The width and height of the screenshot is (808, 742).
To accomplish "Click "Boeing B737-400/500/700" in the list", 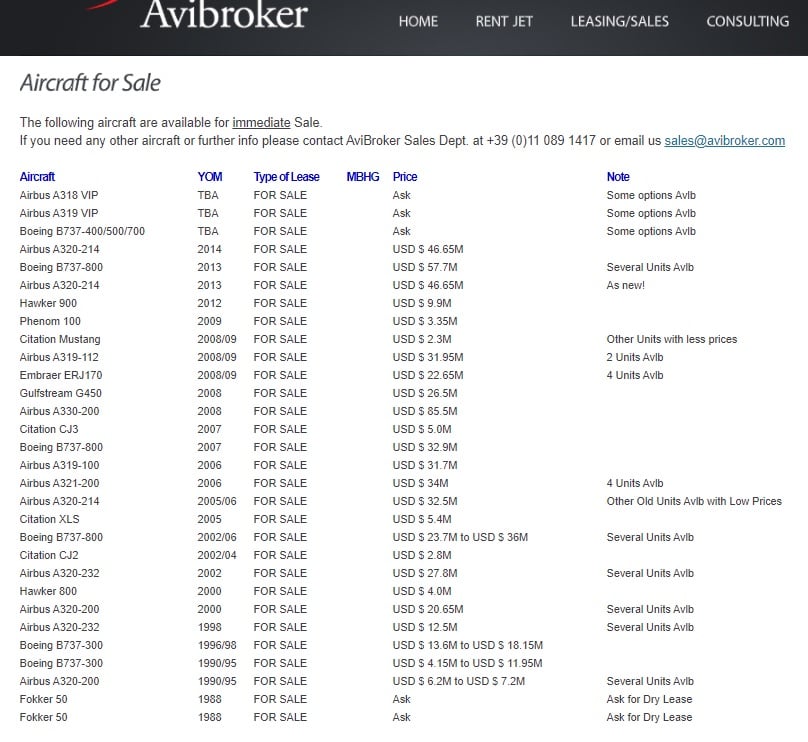I will [82, 231].
